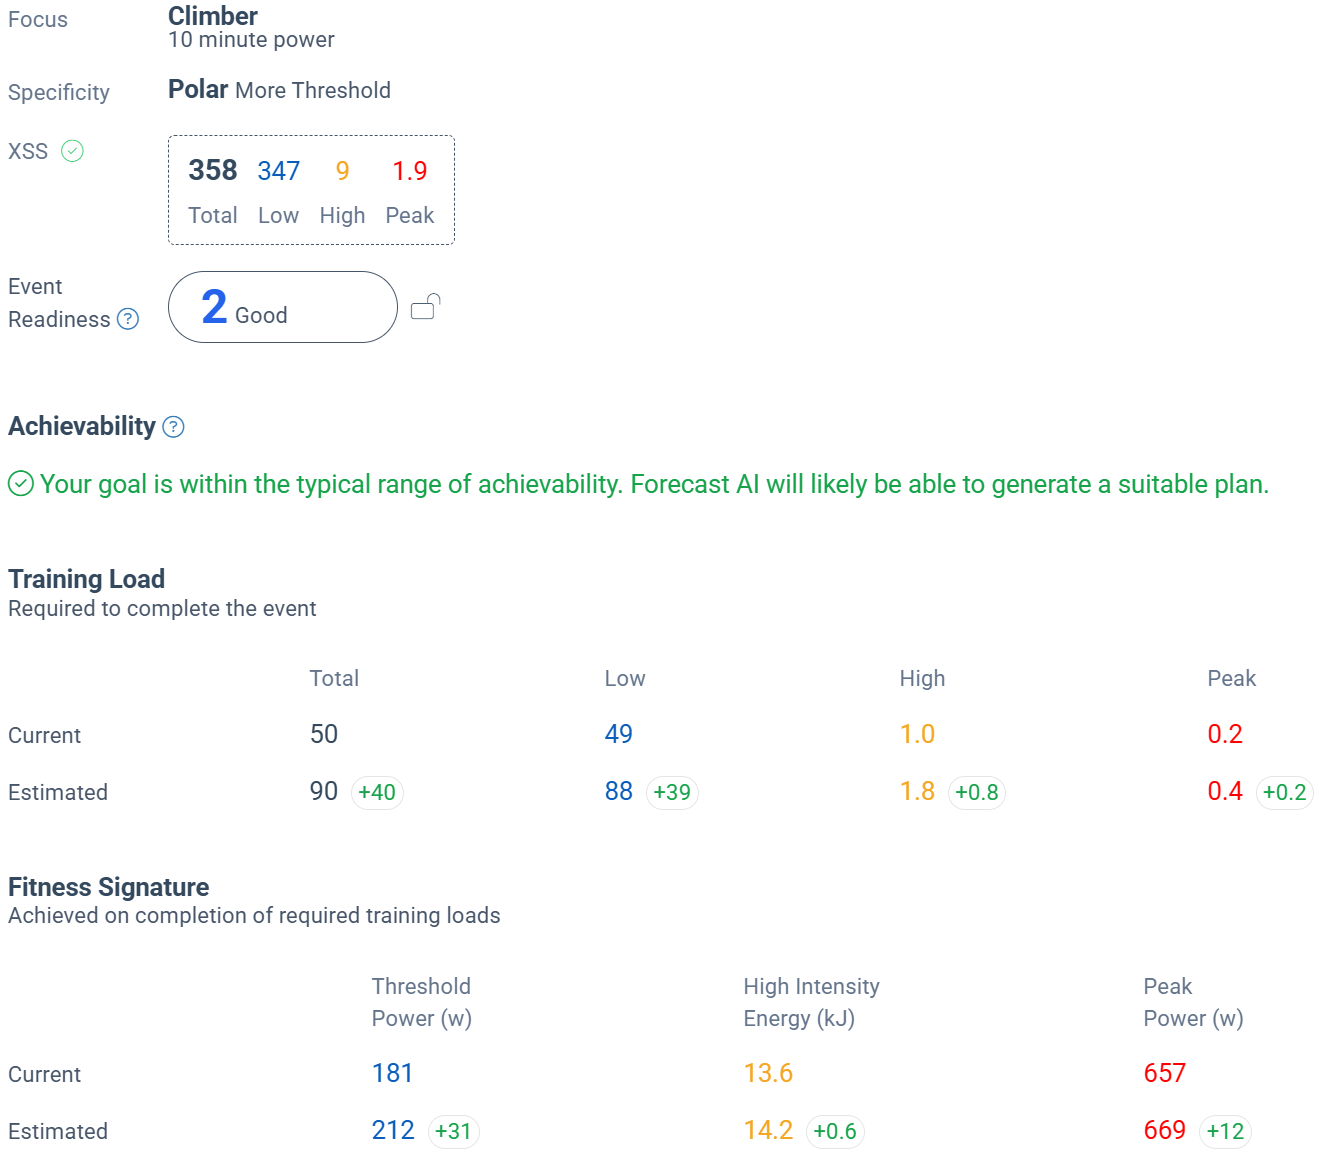Click the Polar More Threshold specificity text
Viewport: 1324px width, 1162px height.
click(279, 90)
